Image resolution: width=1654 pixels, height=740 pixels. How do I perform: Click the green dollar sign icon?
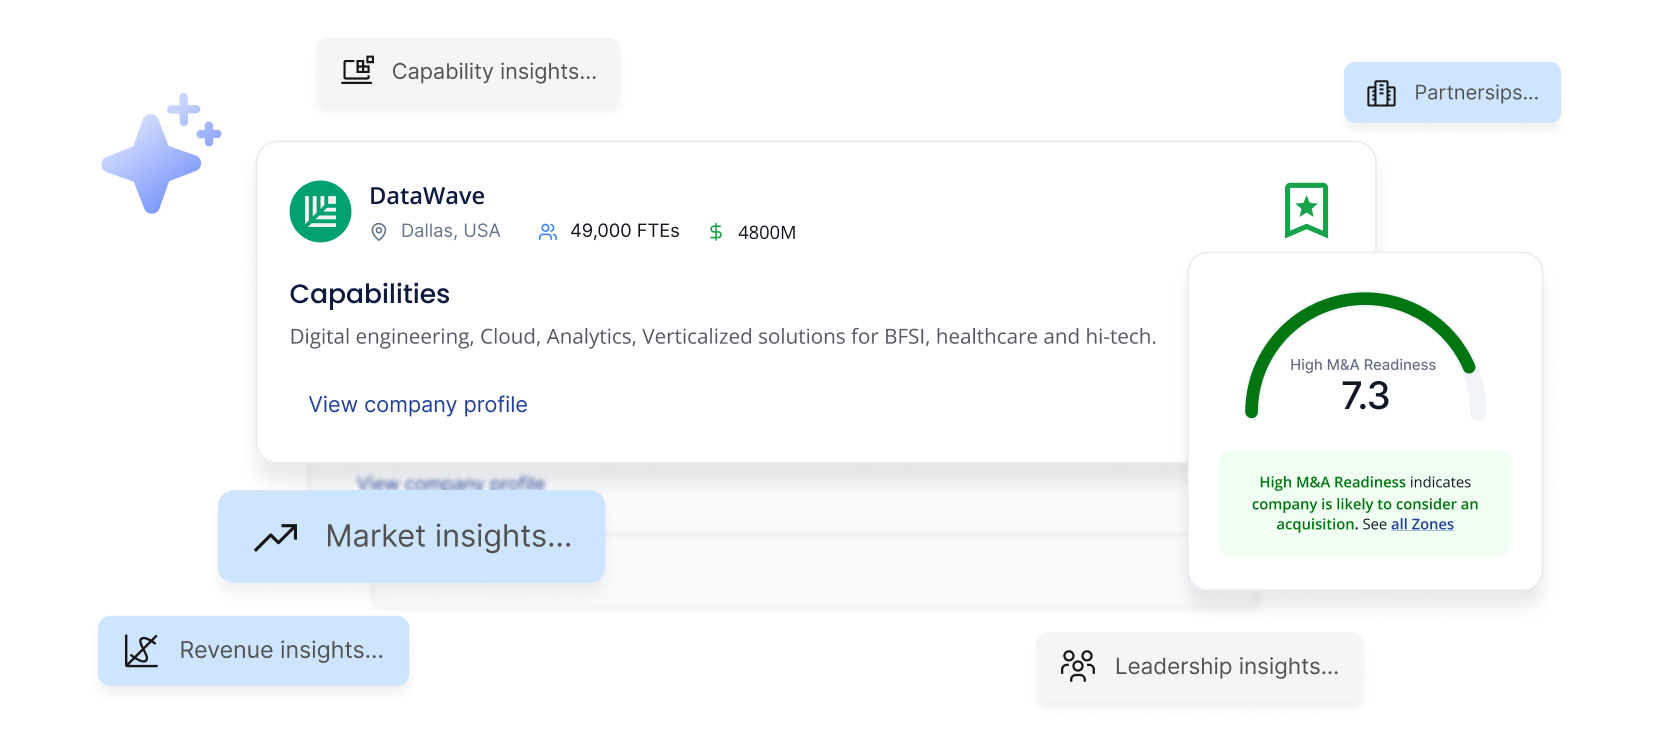(716, 232)
